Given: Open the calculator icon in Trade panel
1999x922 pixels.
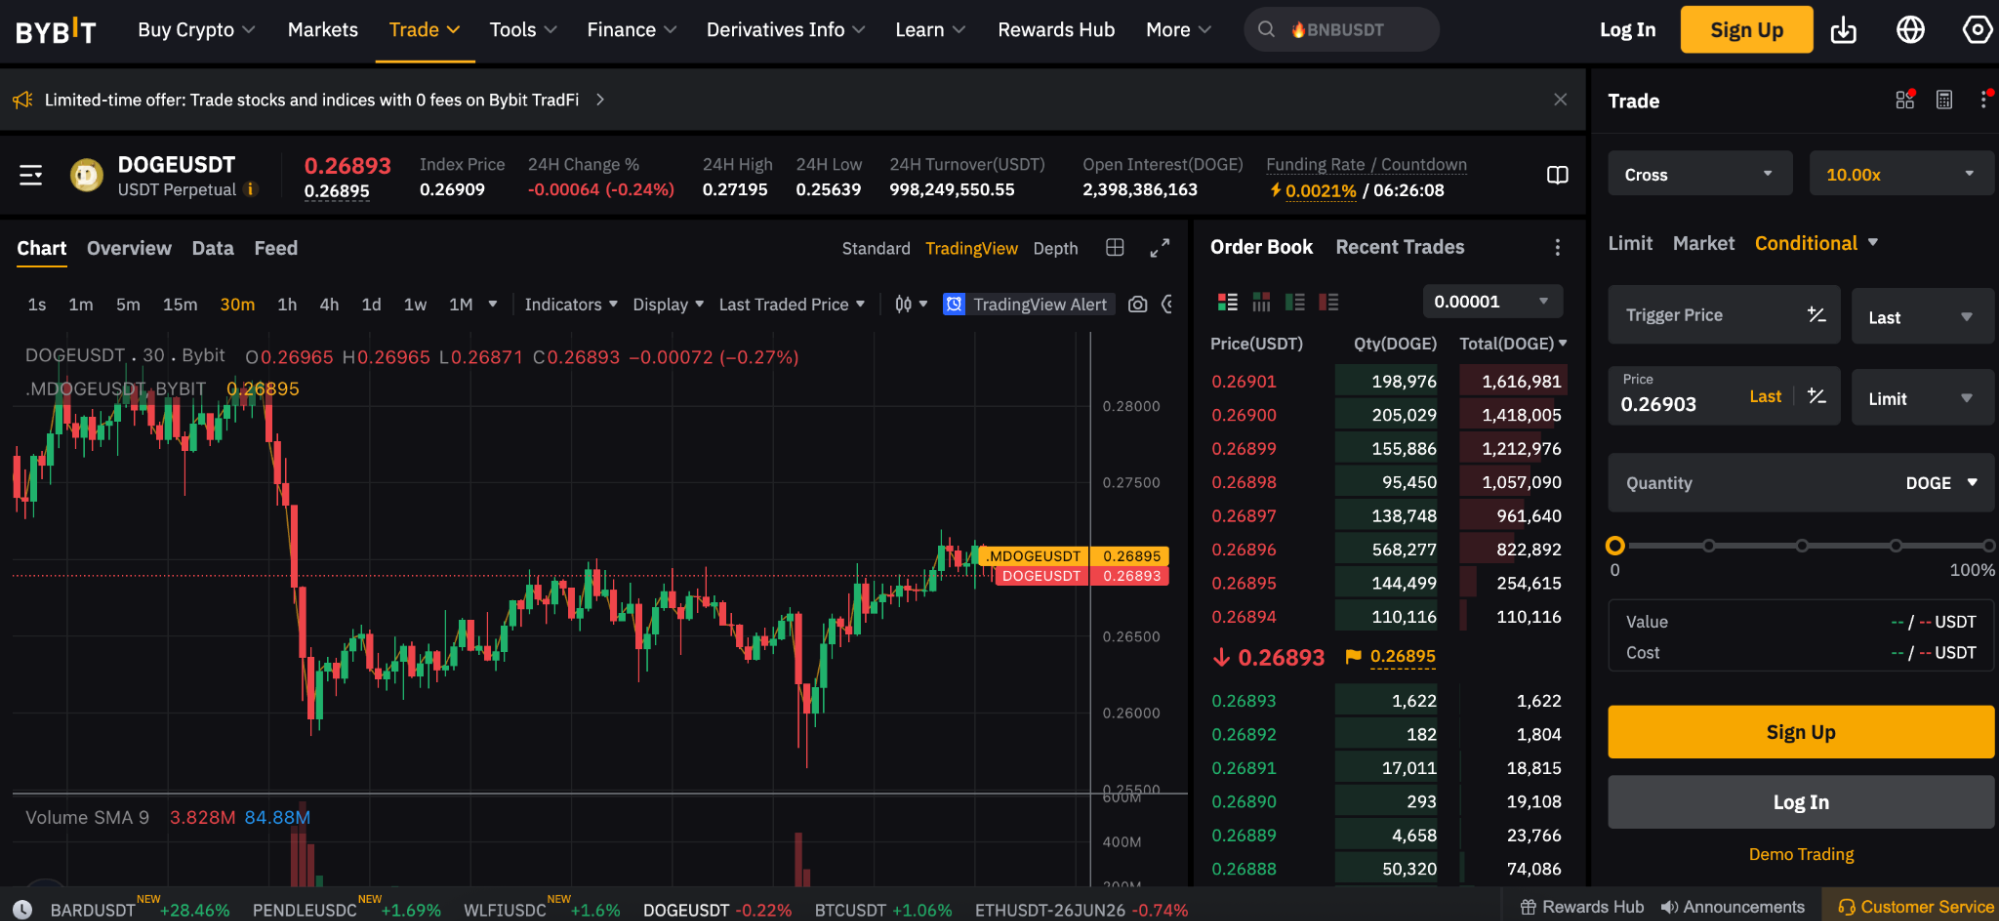Looking at the screenshot, I should click(x=1944, y=99).
